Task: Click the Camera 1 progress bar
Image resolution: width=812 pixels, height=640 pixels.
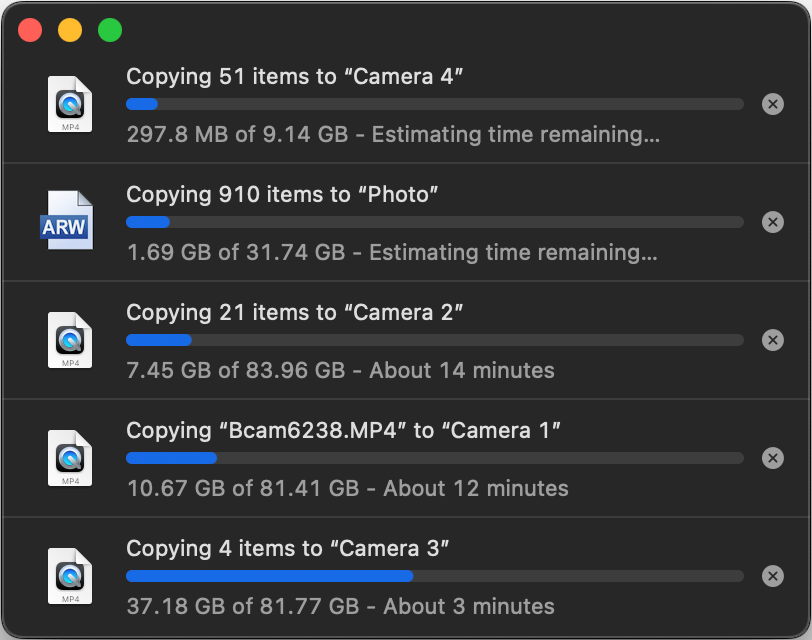Action: tap(435, 458)
